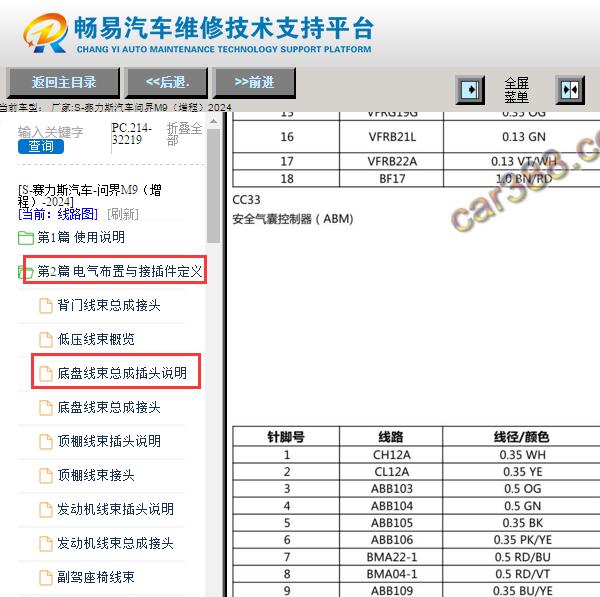The height and width of the screenshot is (597, 600).
Task: Open 底盘线束总成接头 document
Action: (109, 407)
